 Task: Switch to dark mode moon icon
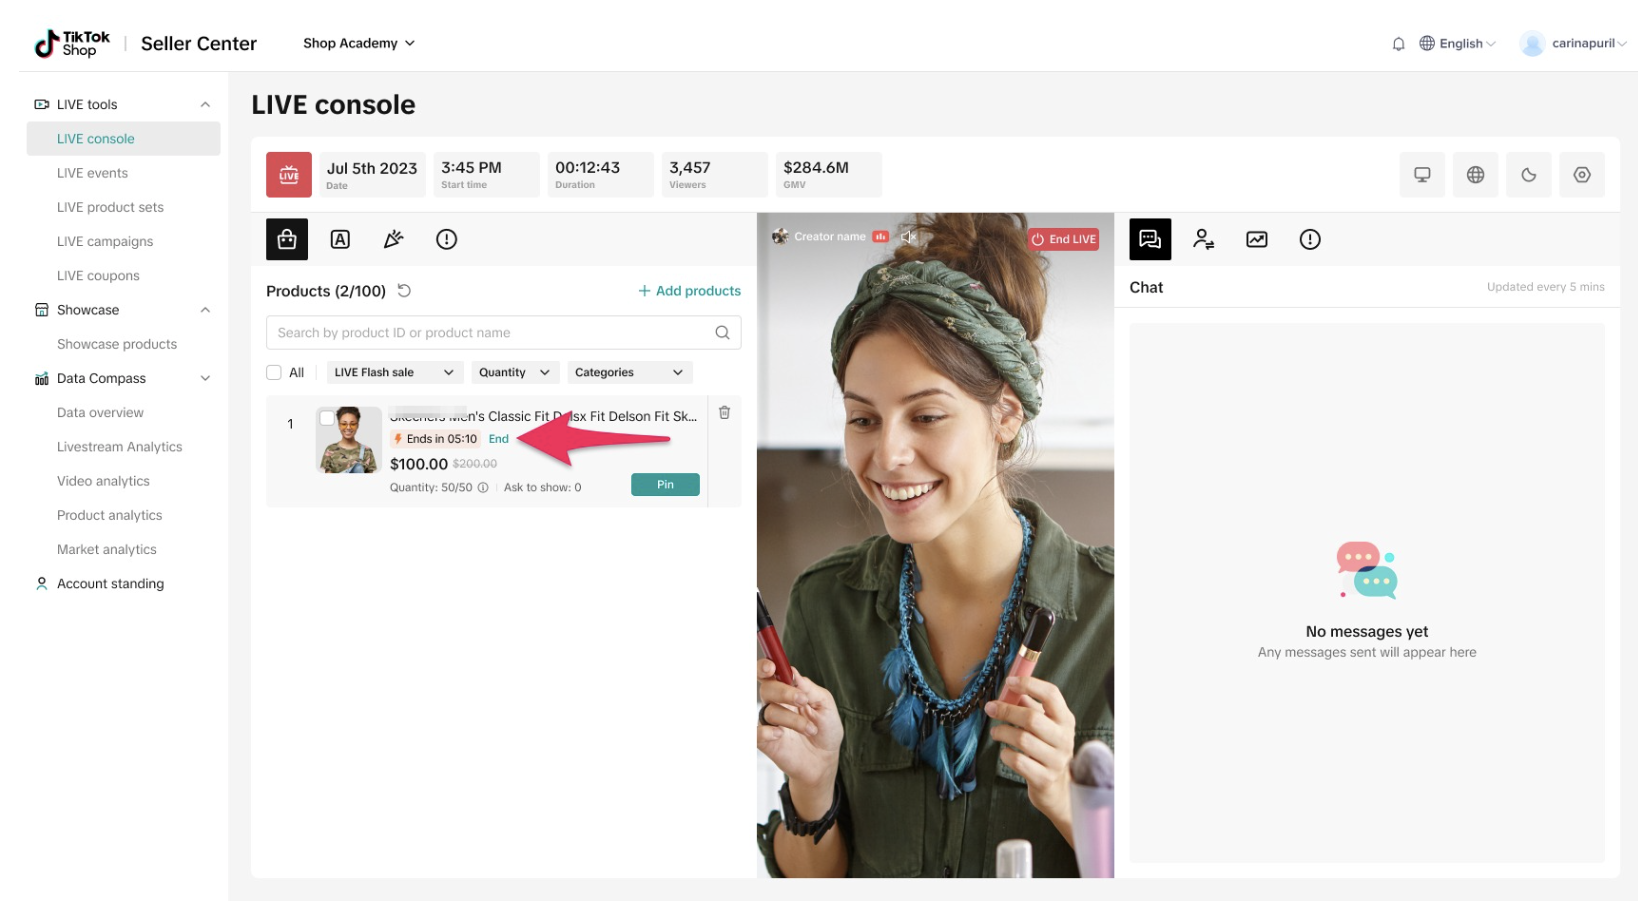click(x=1528, y=175)
